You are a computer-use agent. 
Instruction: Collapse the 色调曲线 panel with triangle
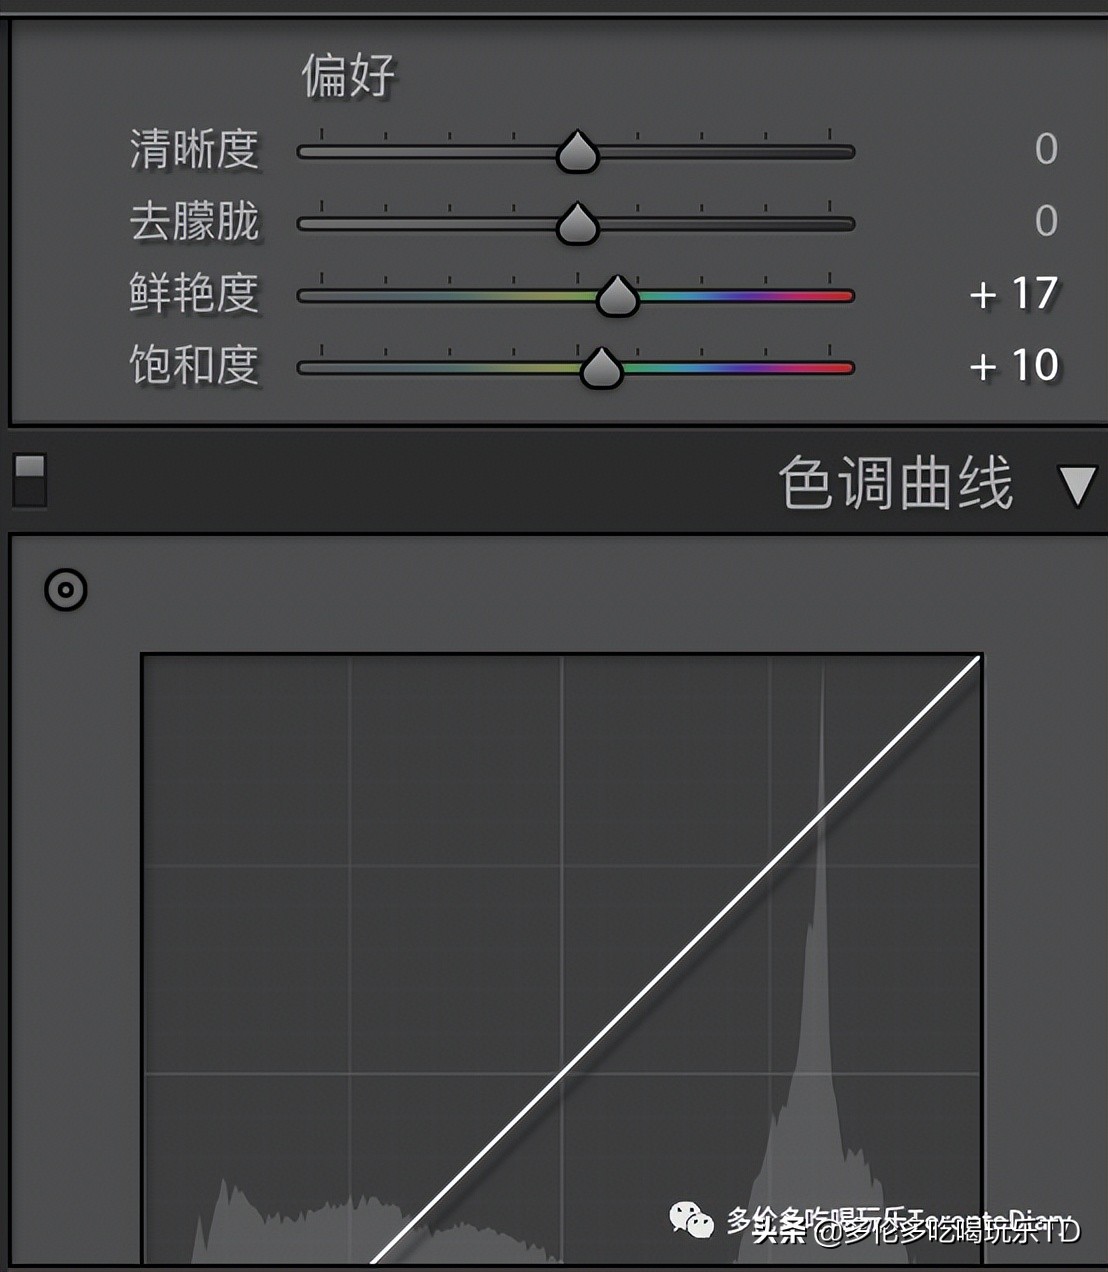(x=1077, y=485)
